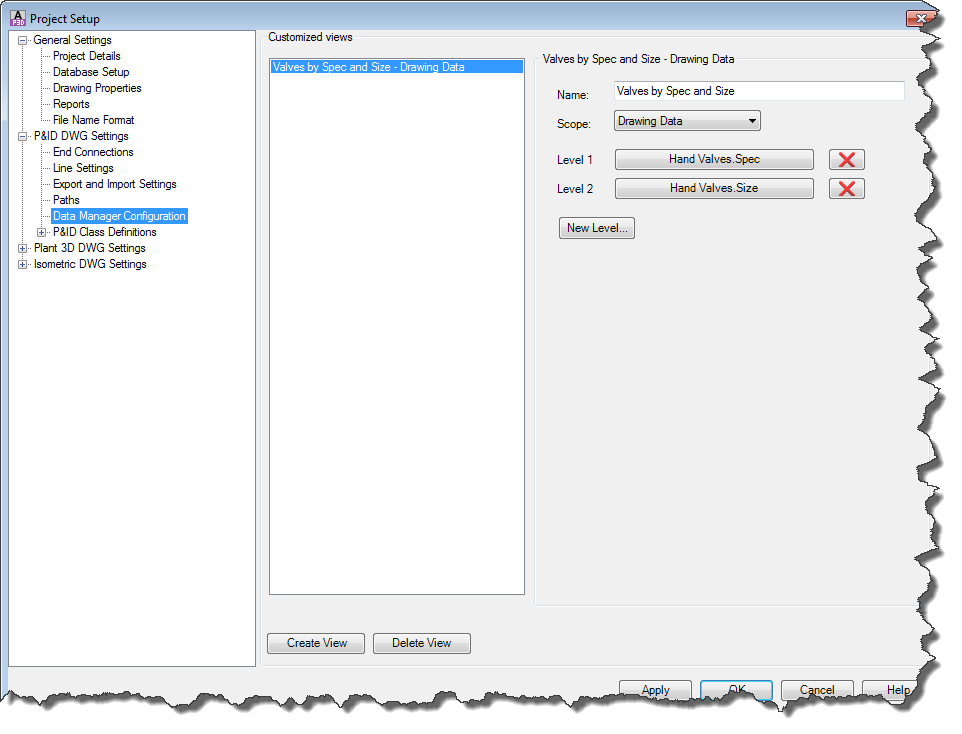Apply the project settings
The height and width of the screenshot is (734, 962).
[655, 690]
